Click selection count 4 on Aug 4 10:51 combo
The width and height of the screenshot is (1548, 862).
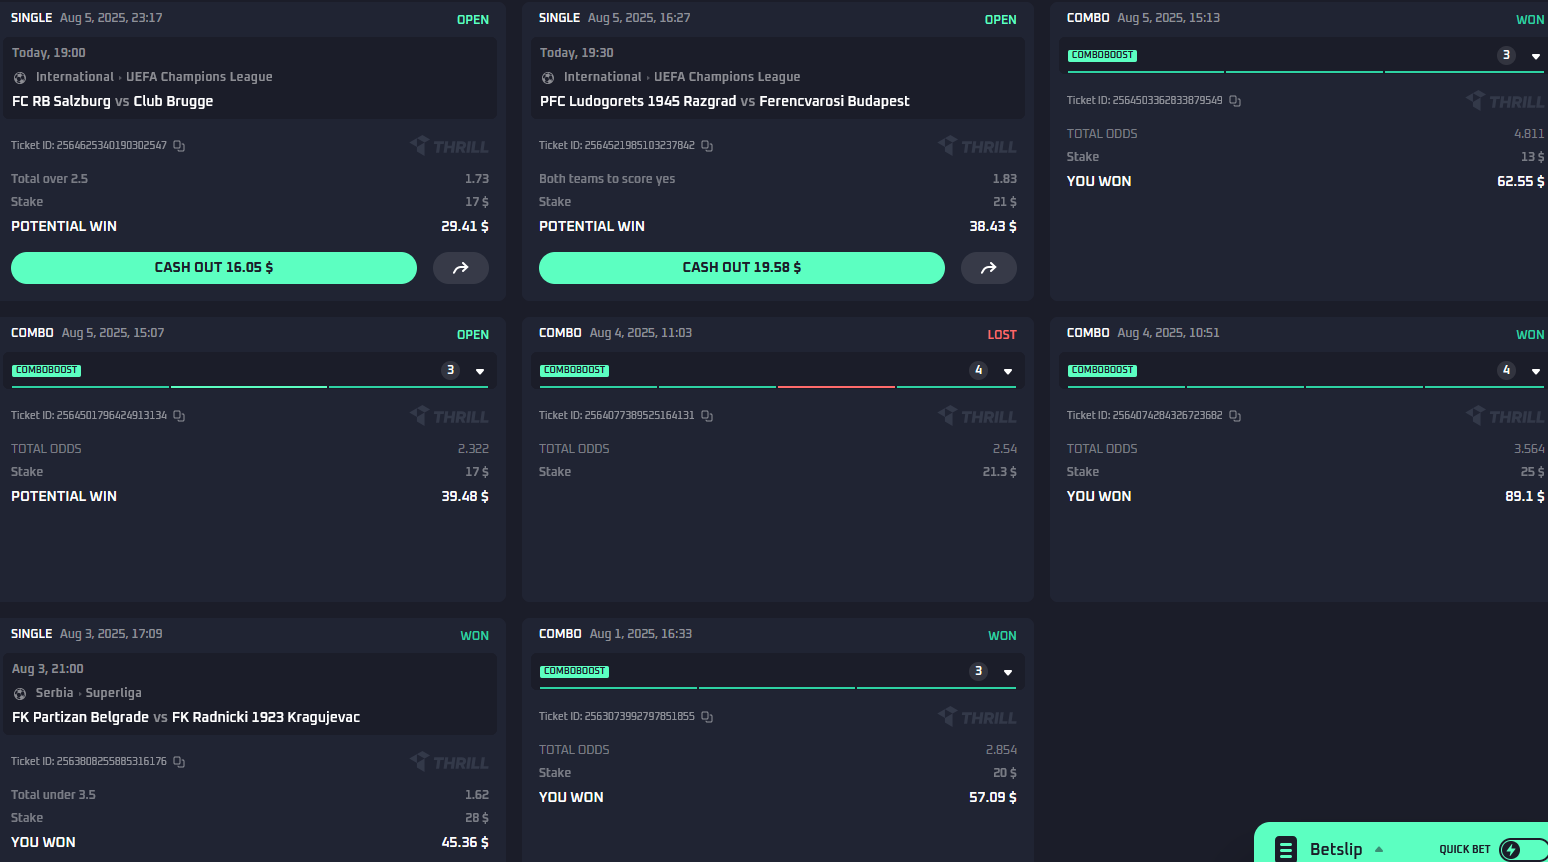[x=1507, y=370]
